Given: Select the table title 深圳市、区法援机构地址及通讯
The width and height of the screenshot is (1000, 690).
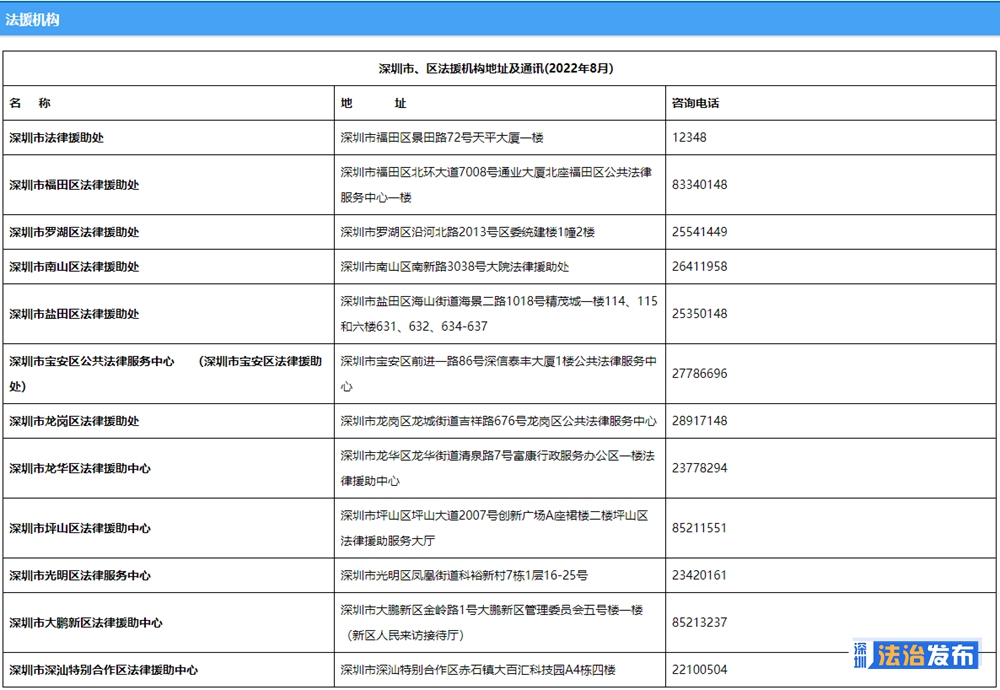Looking at the screenshot, I should coord(495,69).
